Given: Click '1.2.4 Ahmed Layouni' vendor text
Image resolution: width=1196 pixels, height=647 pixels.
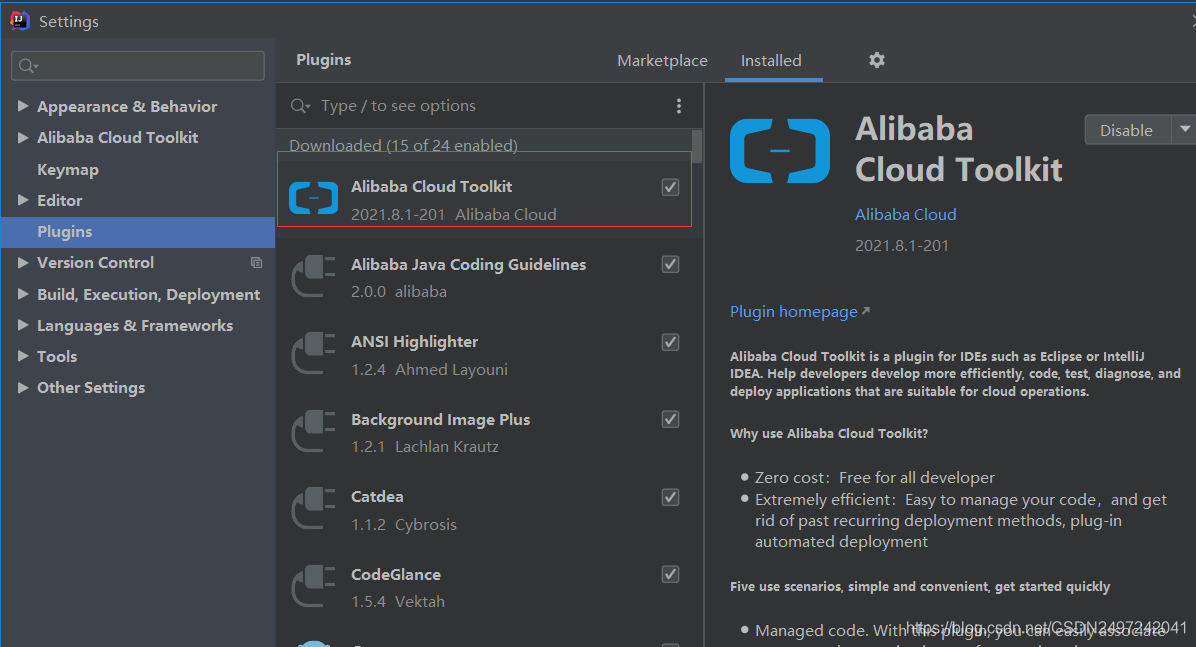Looking at the screenshot, I should [429, 369].
